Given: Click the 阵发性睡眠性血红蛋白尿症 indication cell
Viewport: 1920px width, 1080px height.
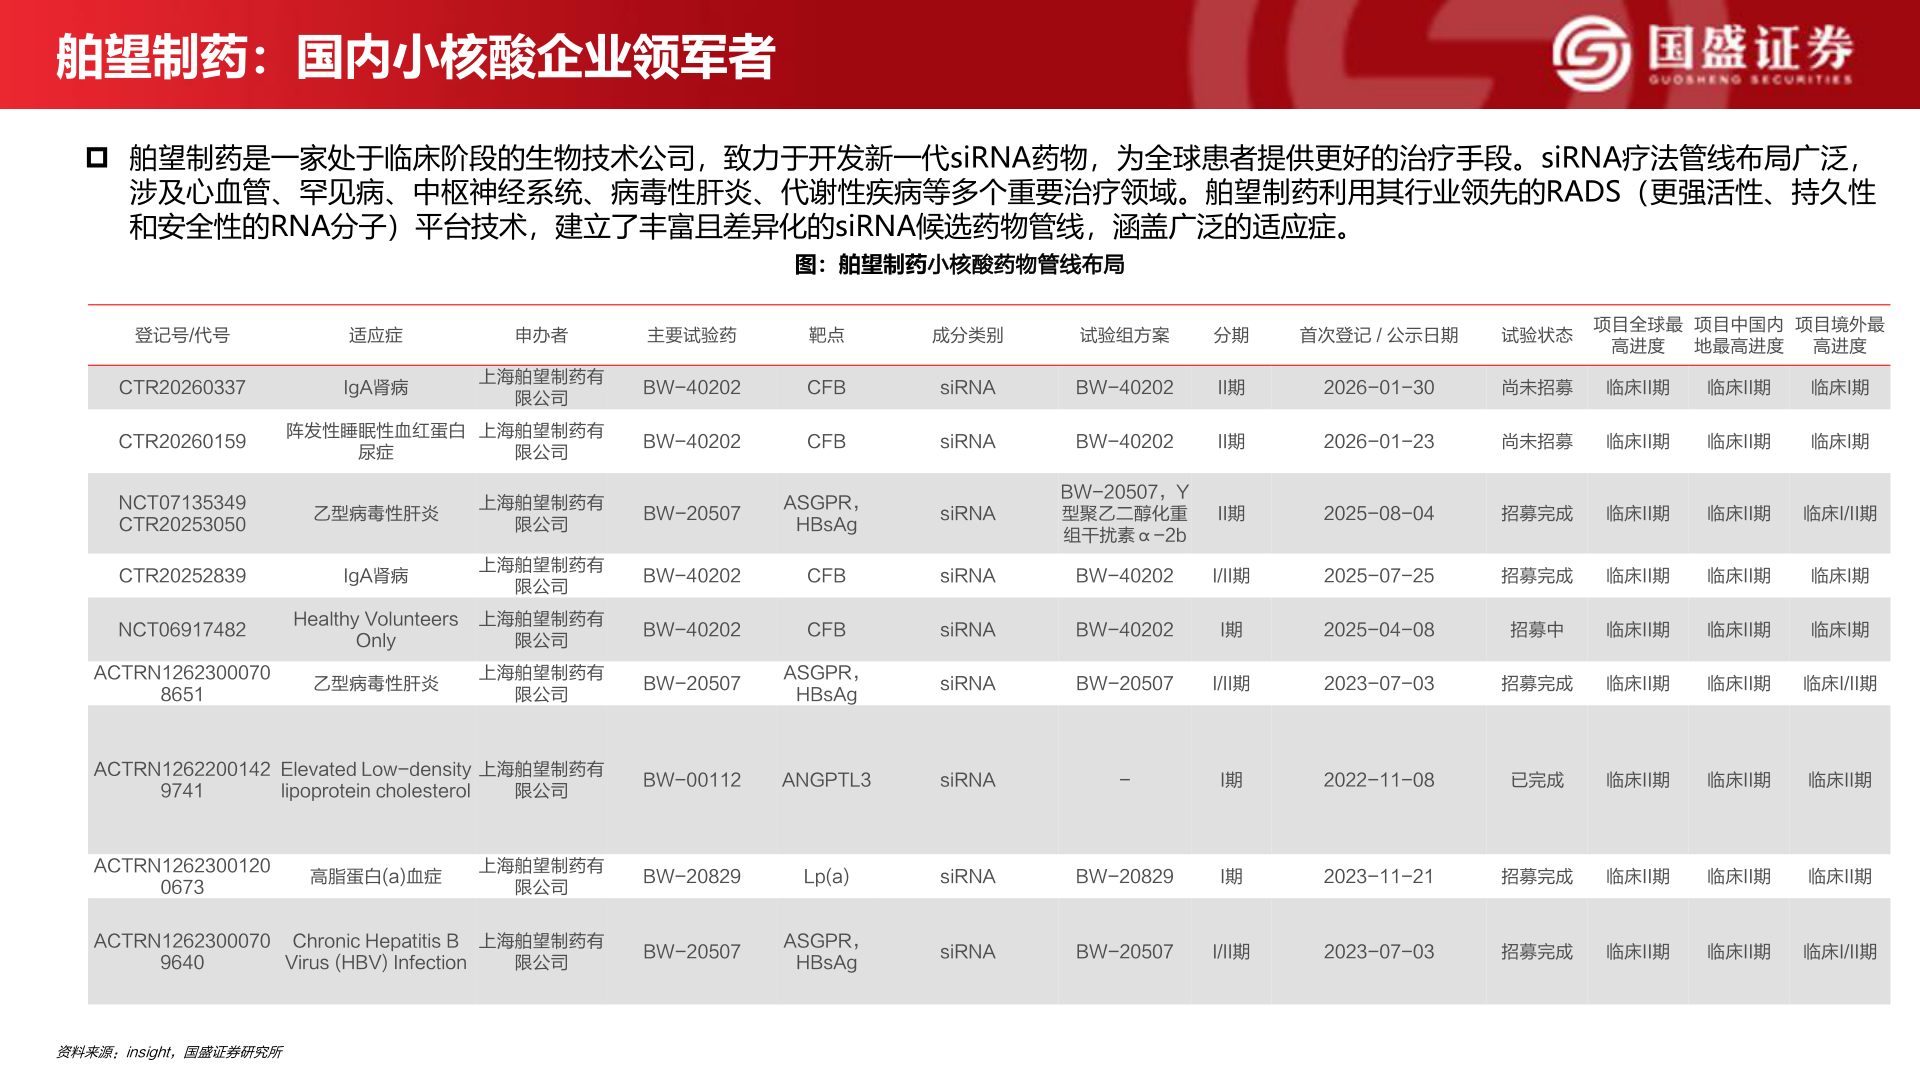Looking at the screenshot, I should coord(376,441).
